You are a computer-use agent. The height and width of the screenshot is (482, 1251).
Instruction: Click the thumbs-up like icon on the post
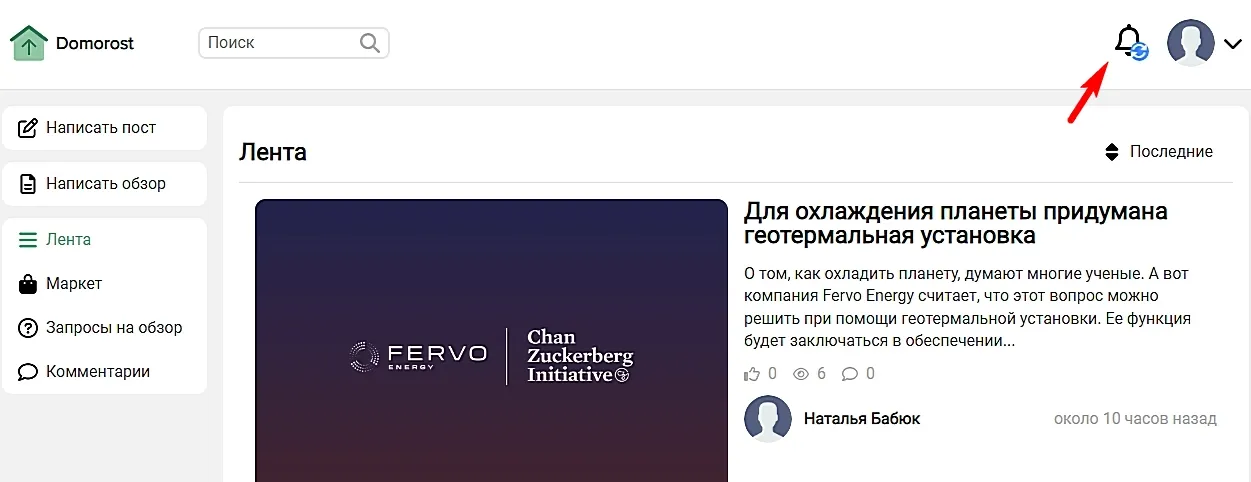[x=752, y=374]
